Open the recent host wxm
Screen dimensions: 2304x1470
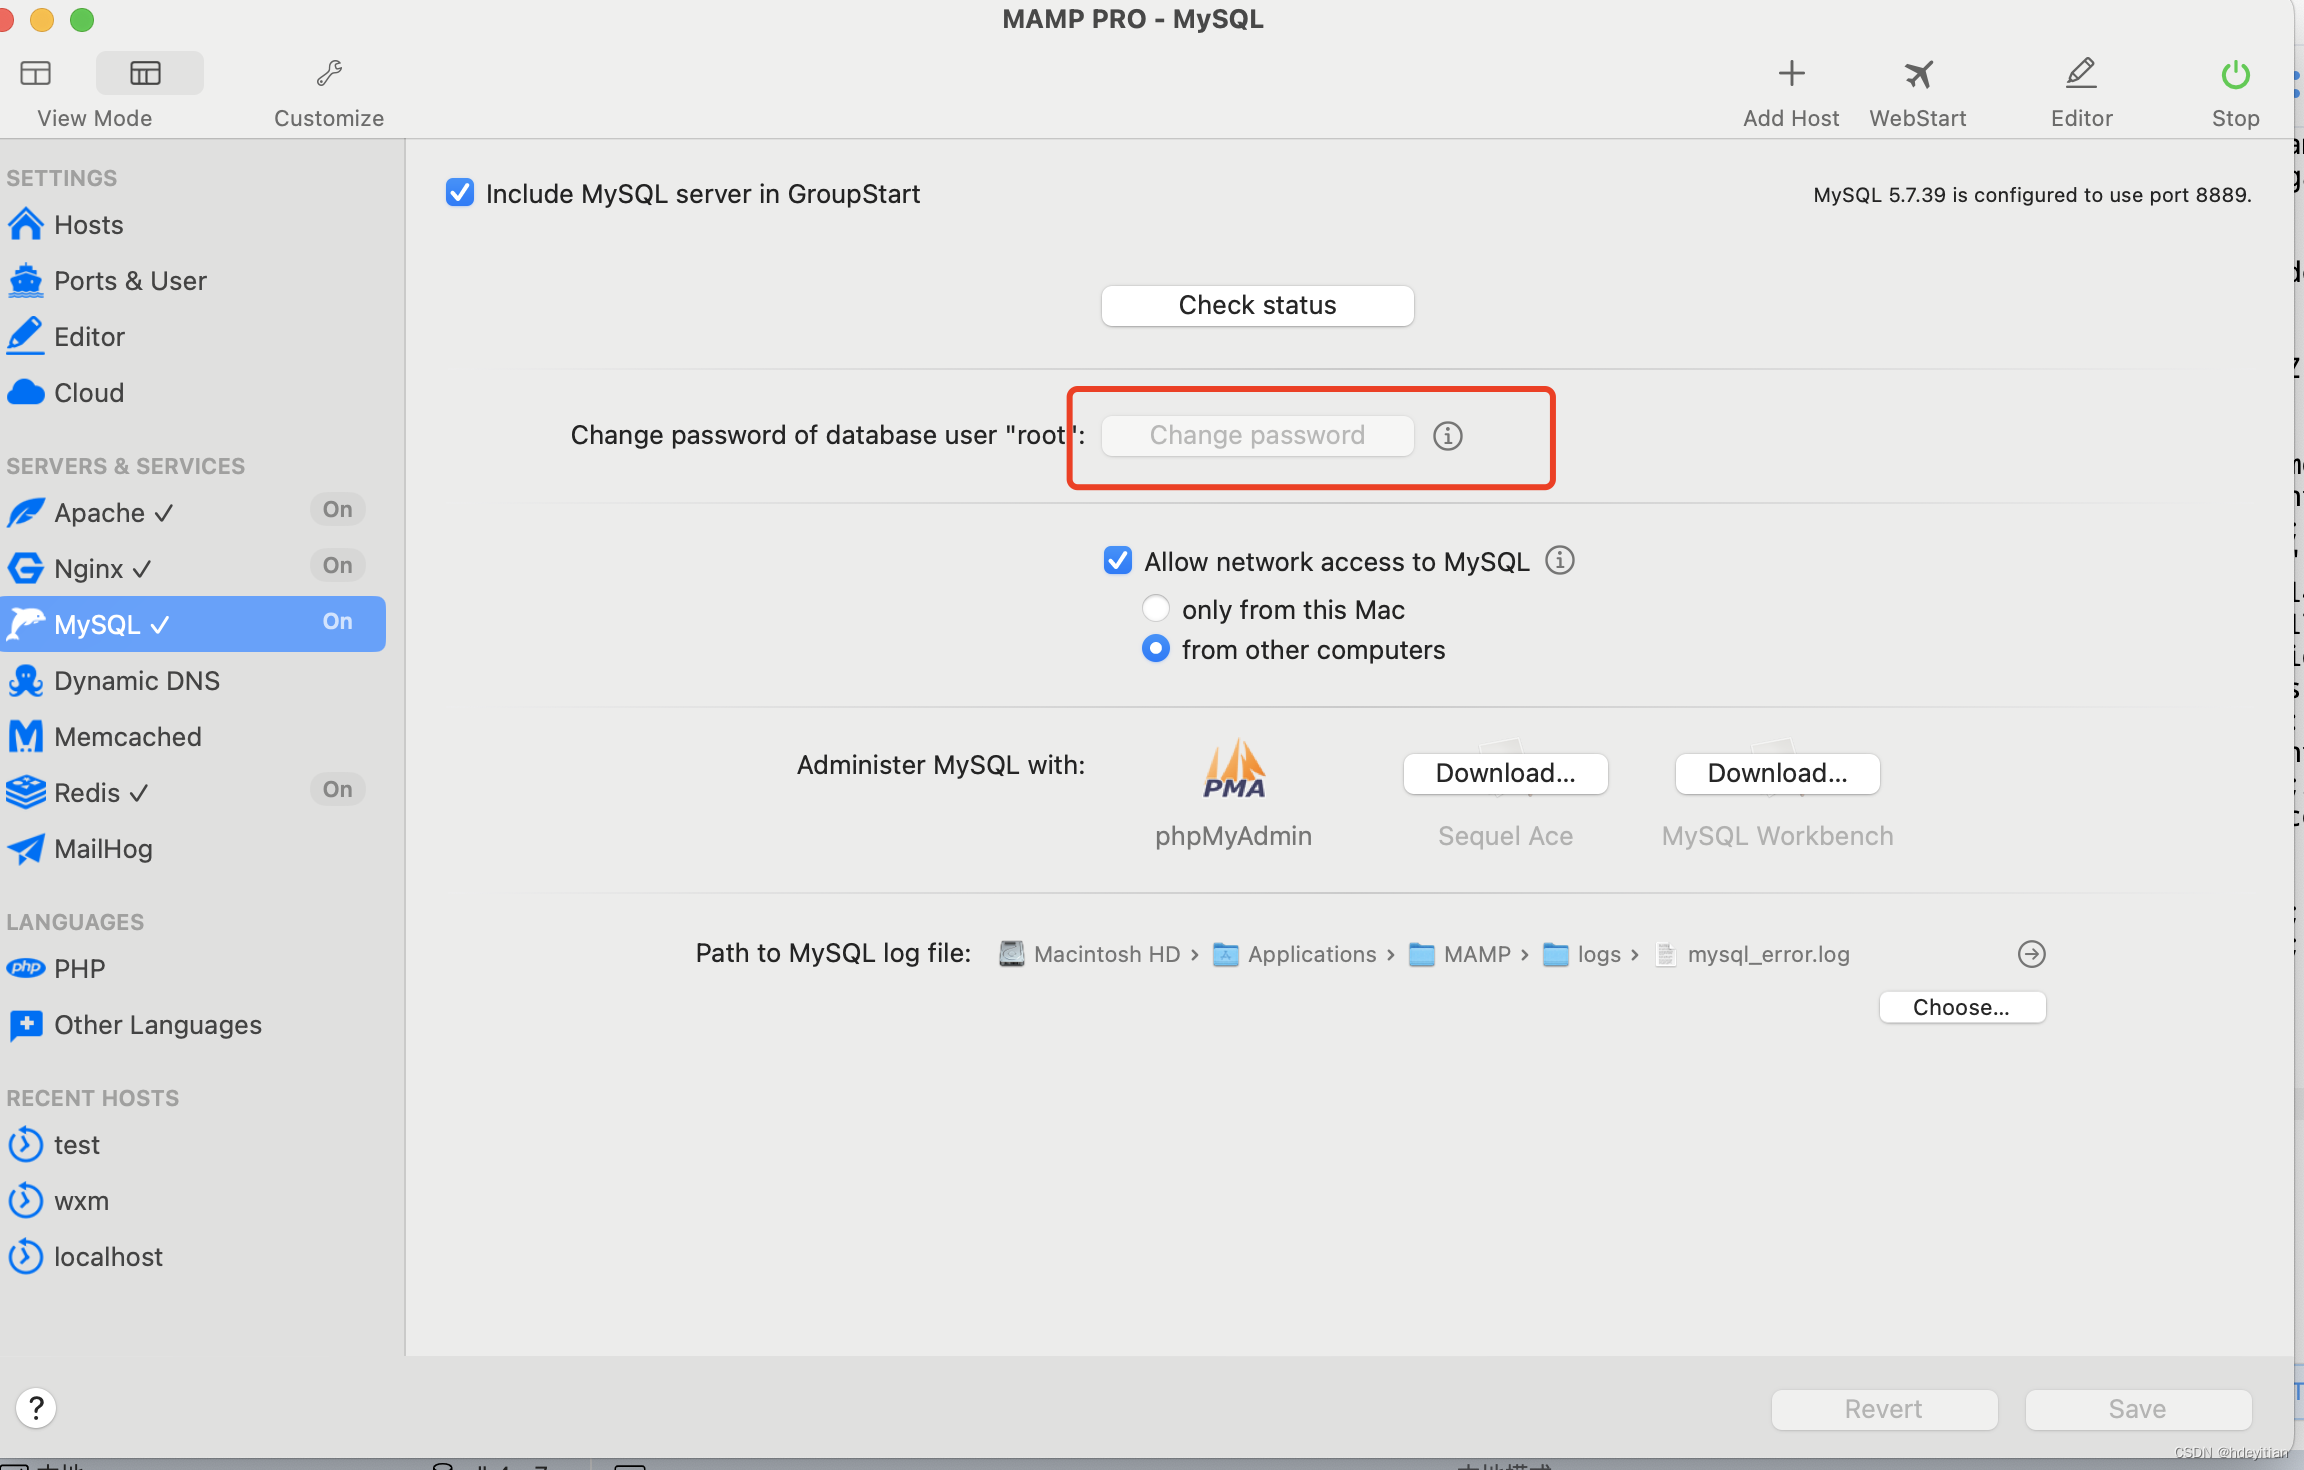(x=81, y=1201)
